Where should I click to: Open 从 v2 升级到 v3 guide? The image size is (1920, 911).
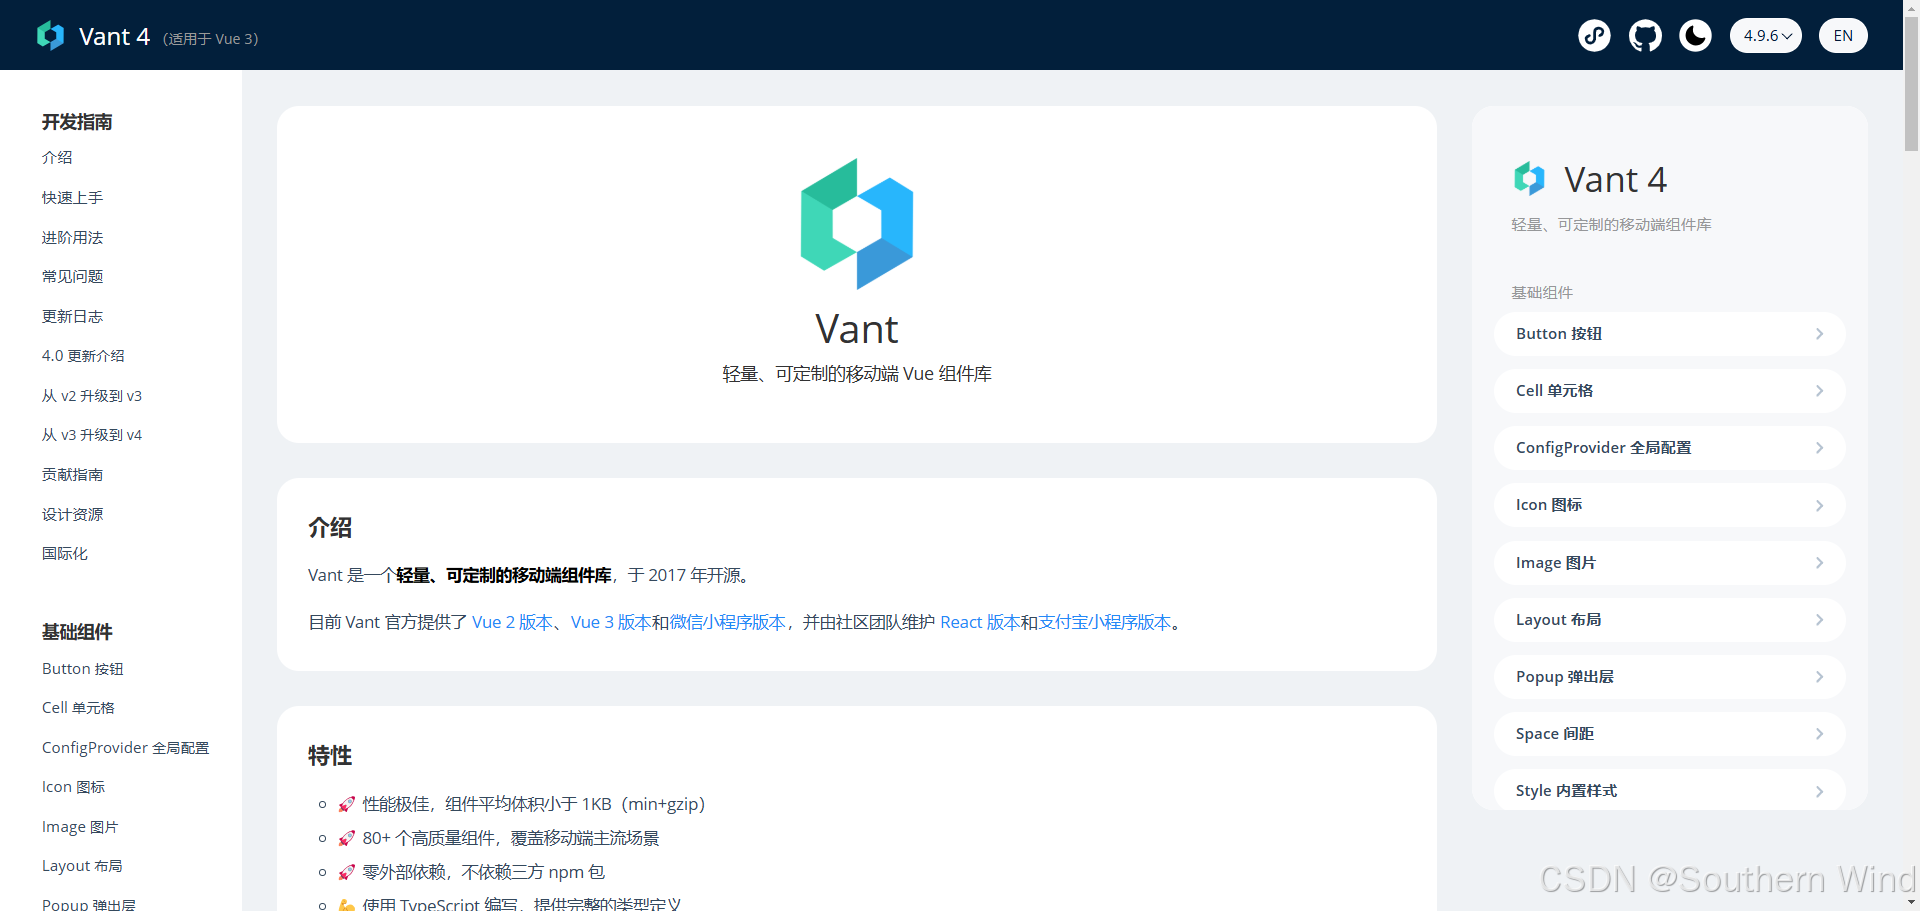[x=92, y=396]
